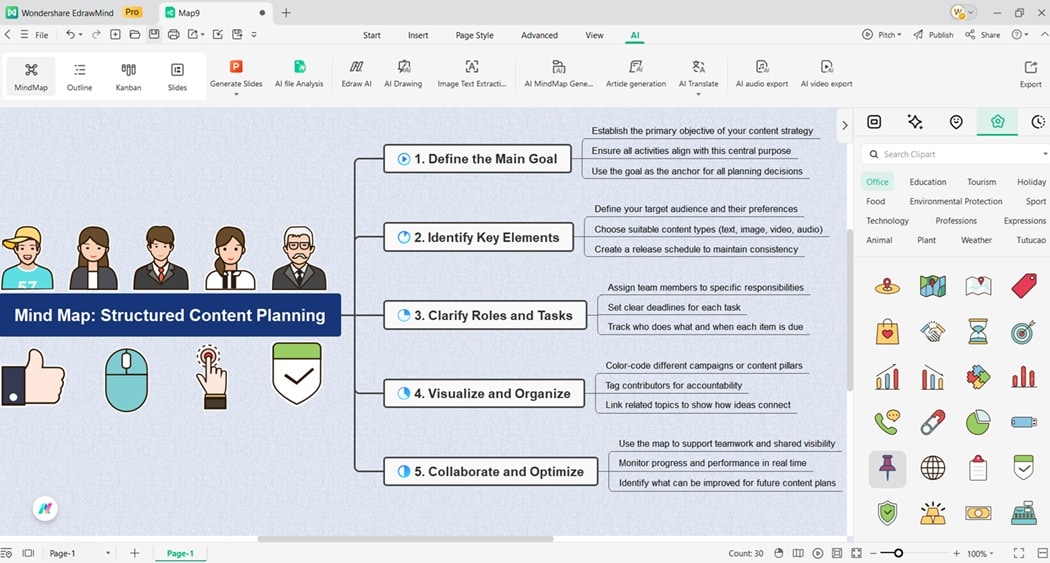Switch to MindMap view mode
This screenshot has height=563, width=1050.
point(31,77)
